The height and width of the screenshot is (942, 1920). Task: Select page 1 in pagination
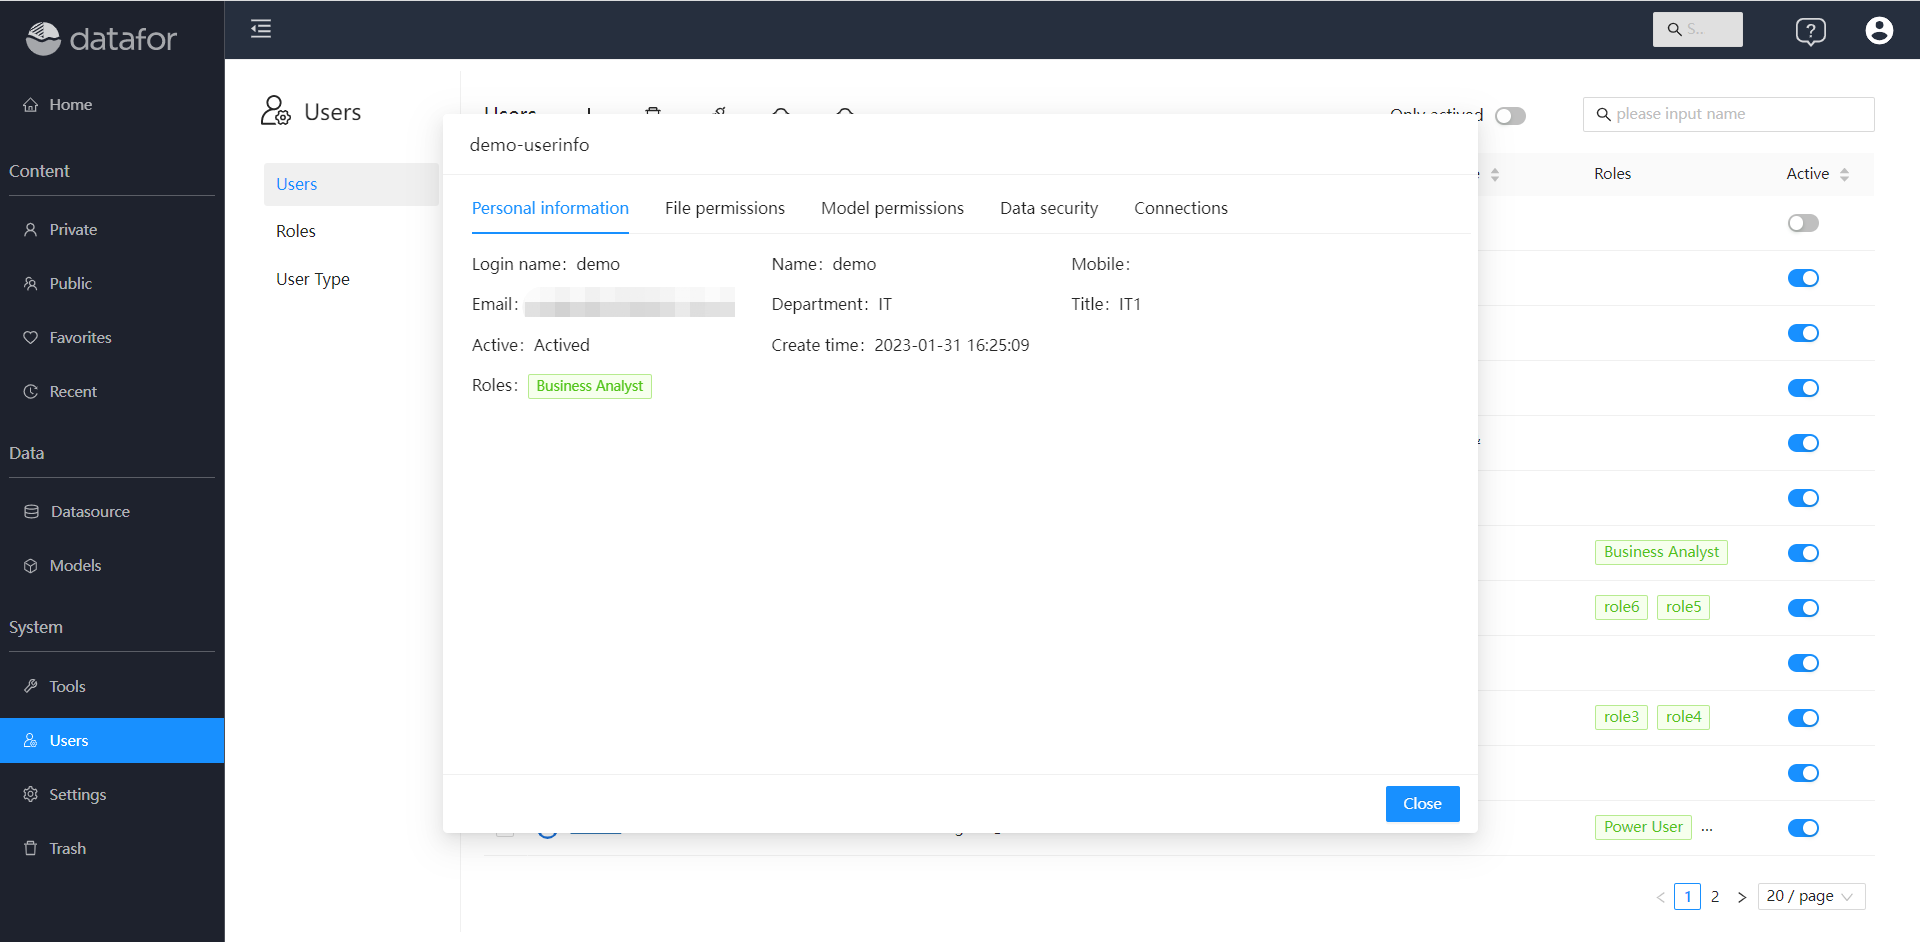pos(1688,896)
